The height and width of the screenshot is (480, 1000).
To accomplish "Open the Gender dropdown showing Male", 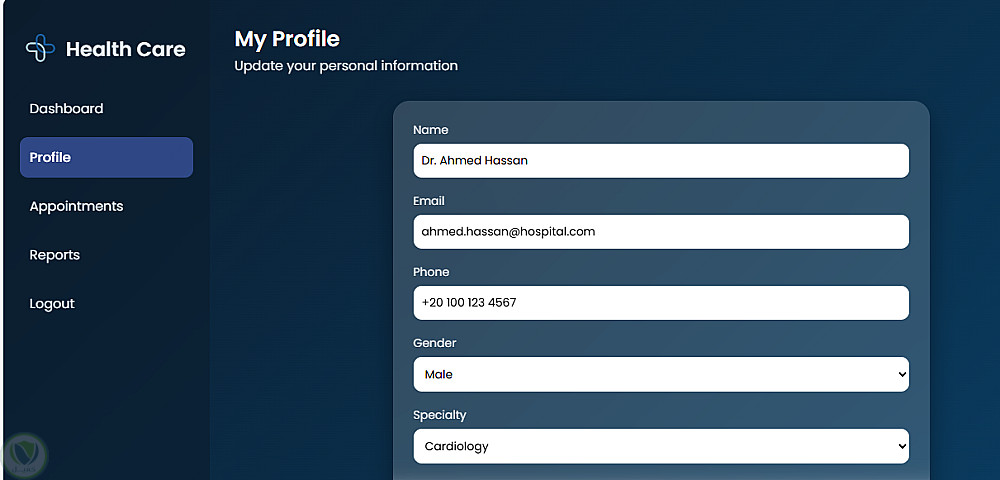I will click(660, 375).
